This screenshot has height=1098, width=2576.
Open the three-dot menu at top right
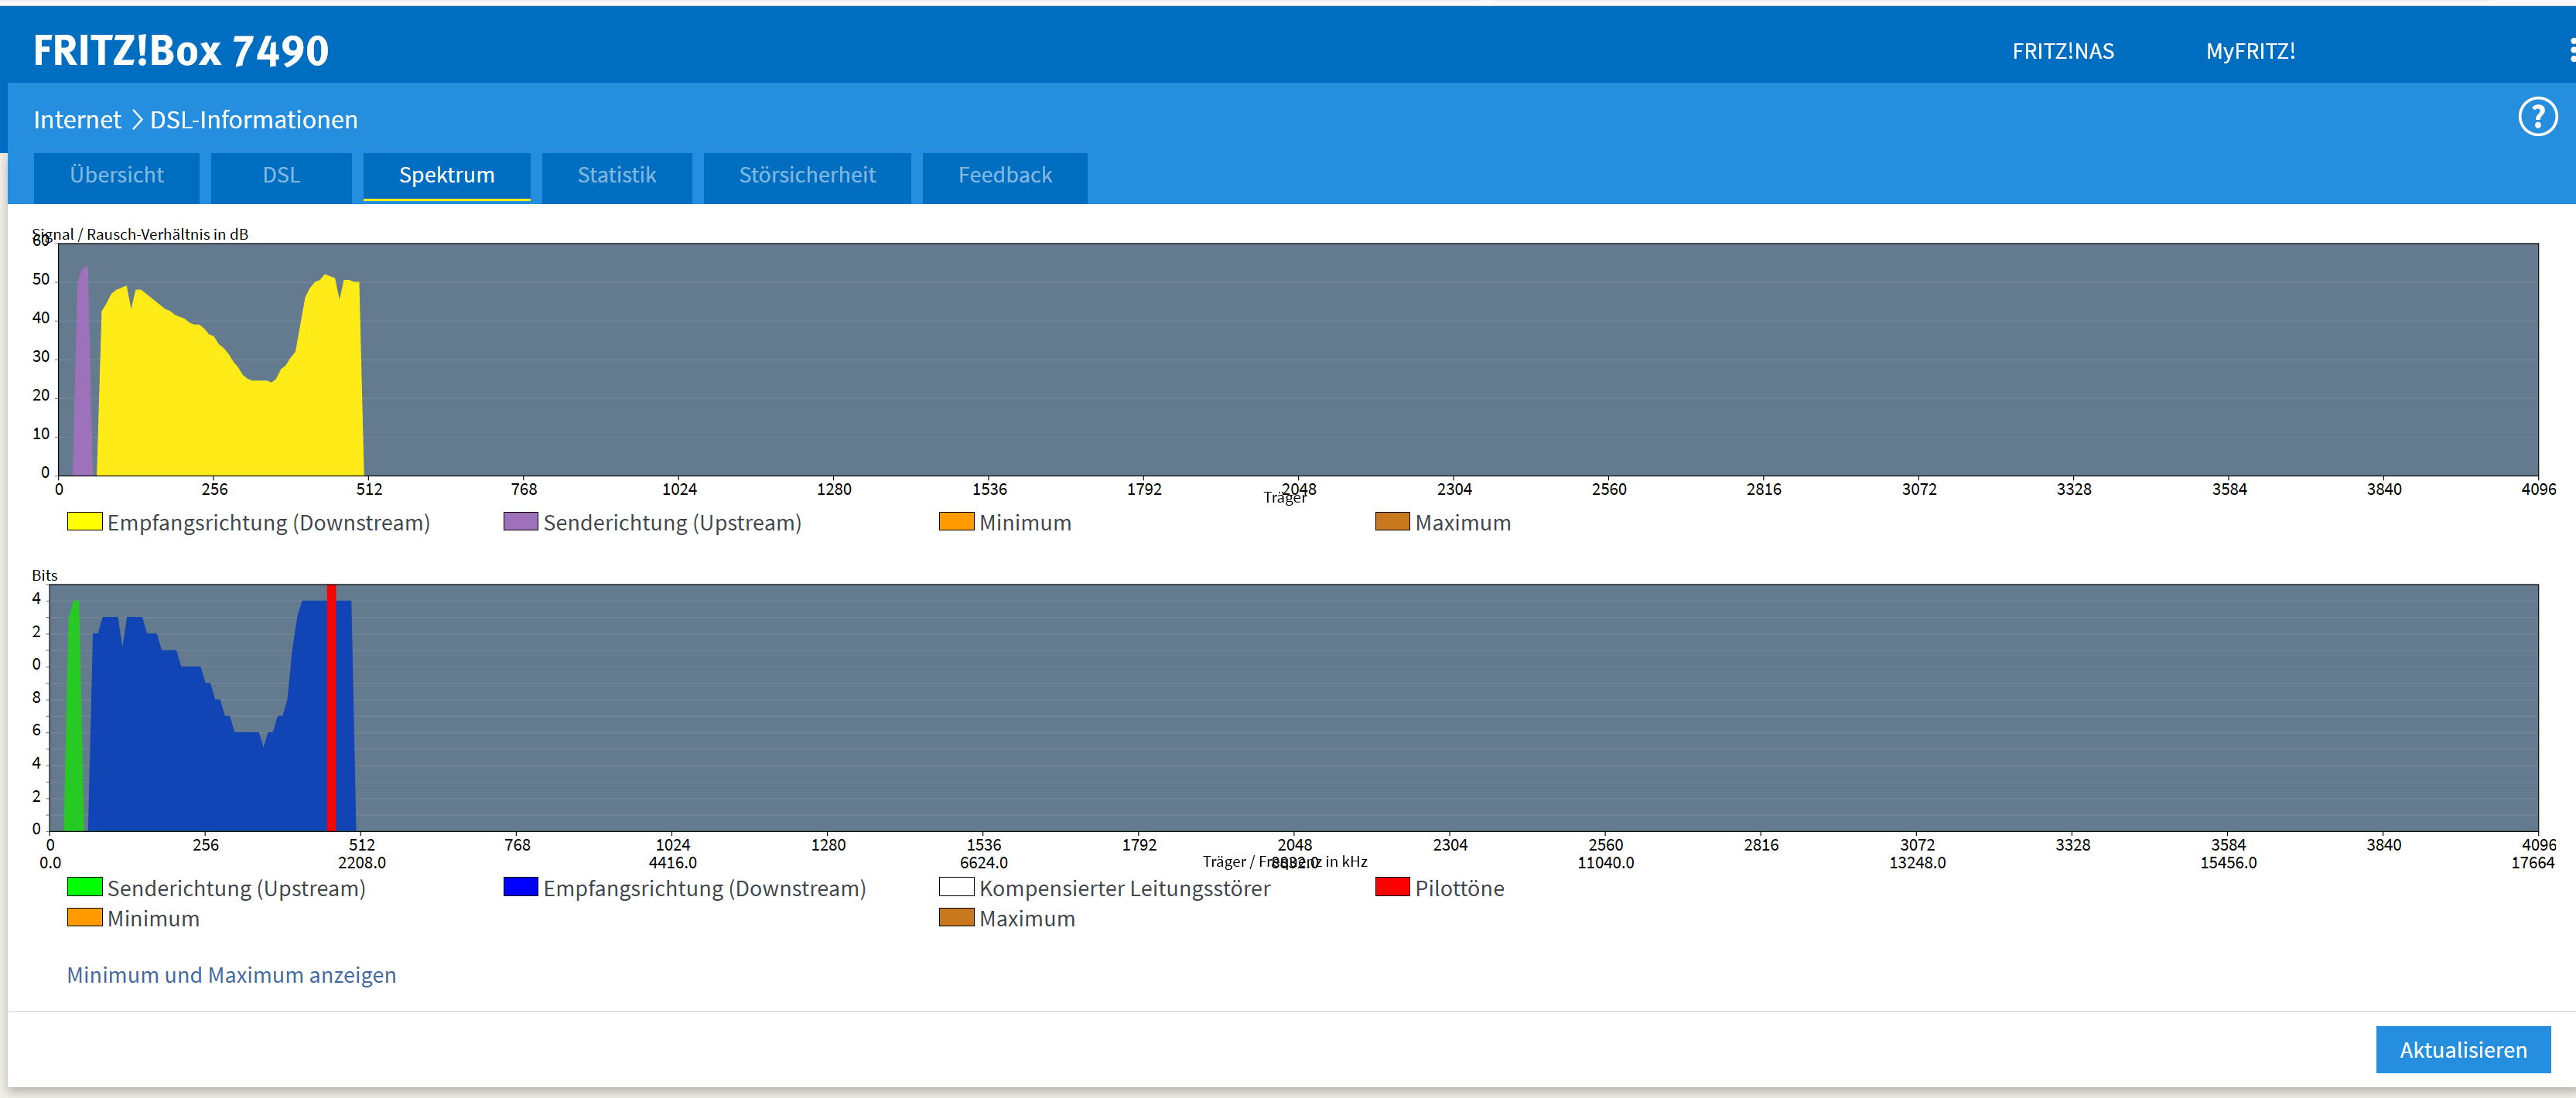tap(2571, 50)
